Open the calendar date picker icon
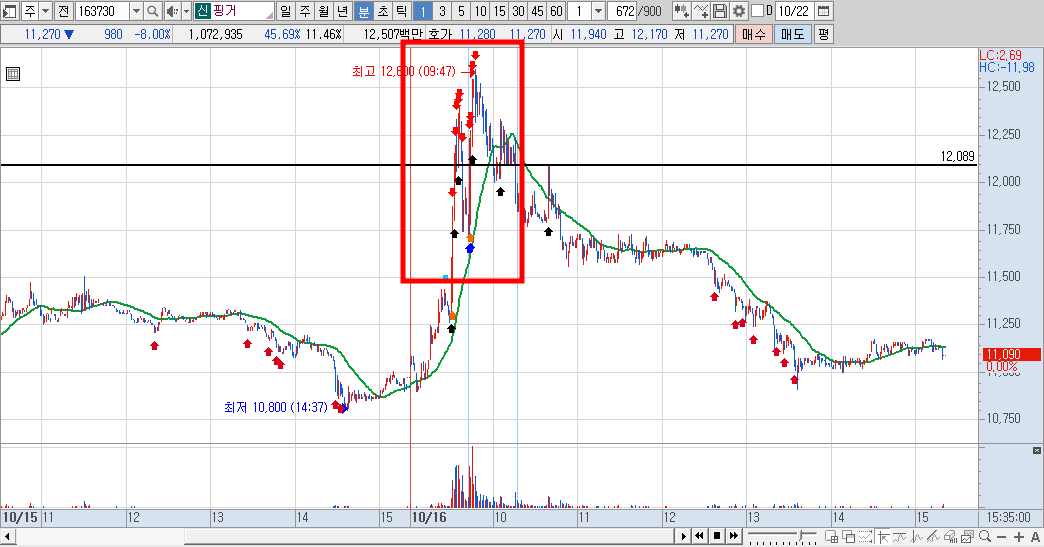 [x=823, y=11]
